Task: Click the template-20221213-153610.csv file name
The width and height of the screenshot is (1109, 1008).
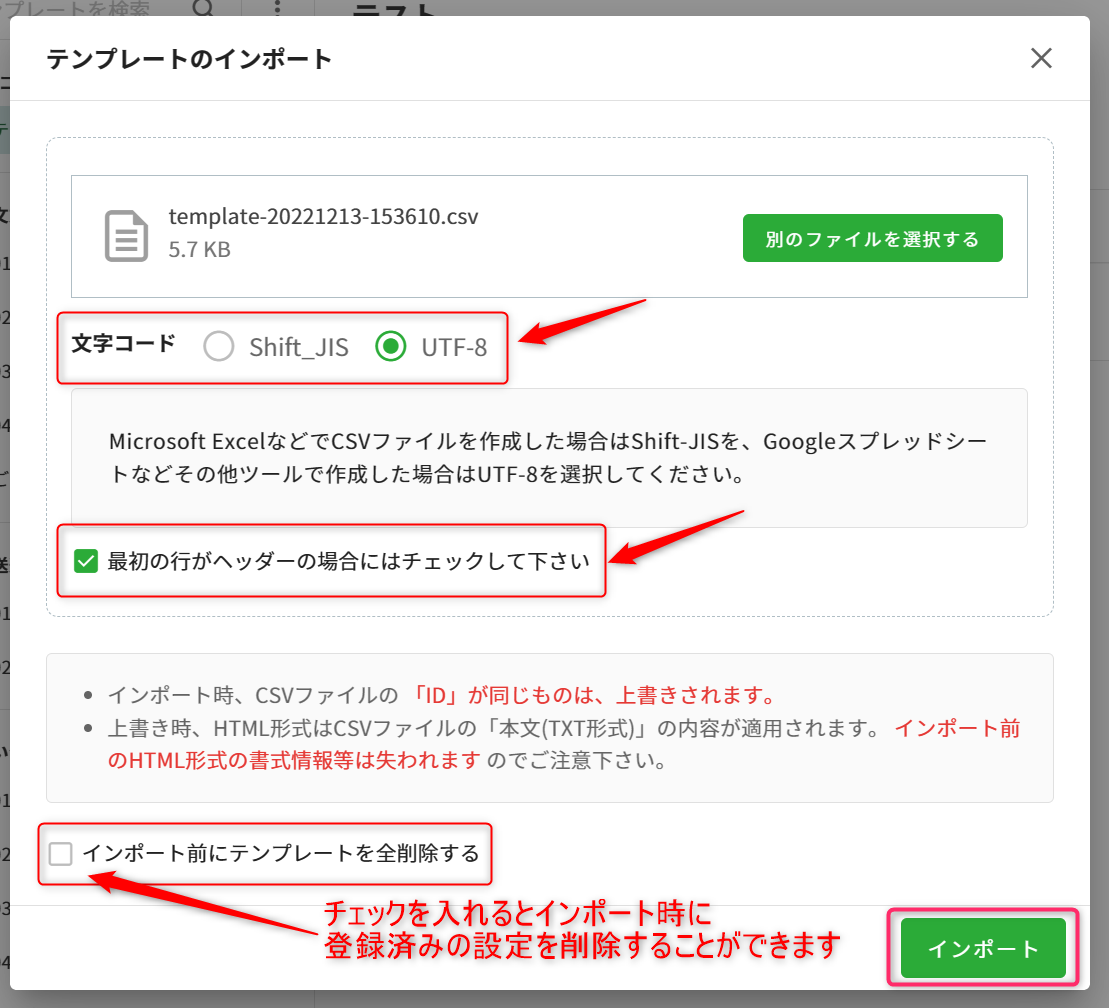Action: [x=323, y=216]
